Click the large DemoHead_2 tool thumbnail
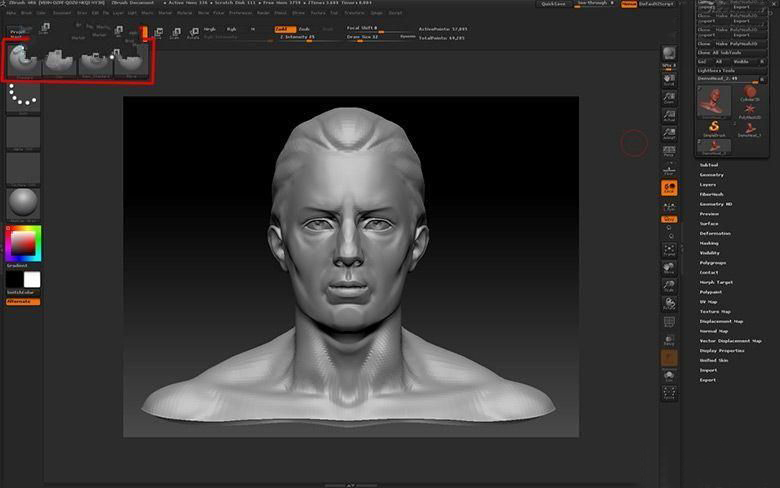 pos(714,102)
